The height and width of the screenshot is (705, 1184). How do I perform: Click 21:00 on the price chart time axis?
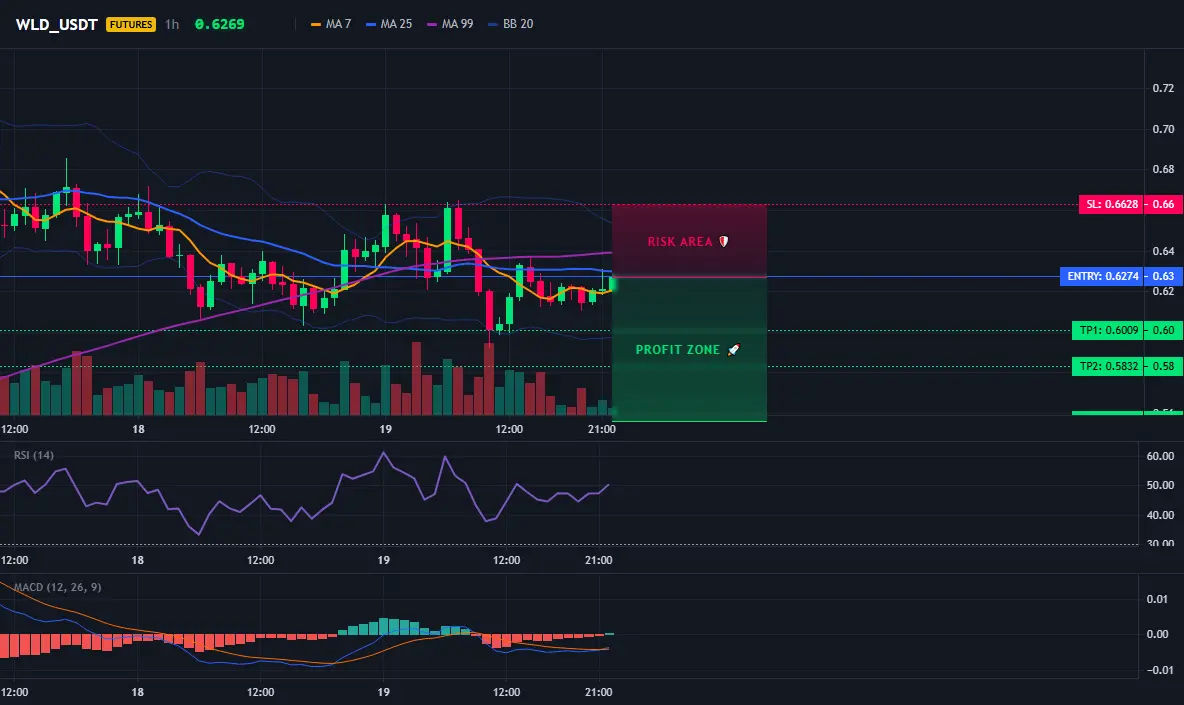point(601,429)
